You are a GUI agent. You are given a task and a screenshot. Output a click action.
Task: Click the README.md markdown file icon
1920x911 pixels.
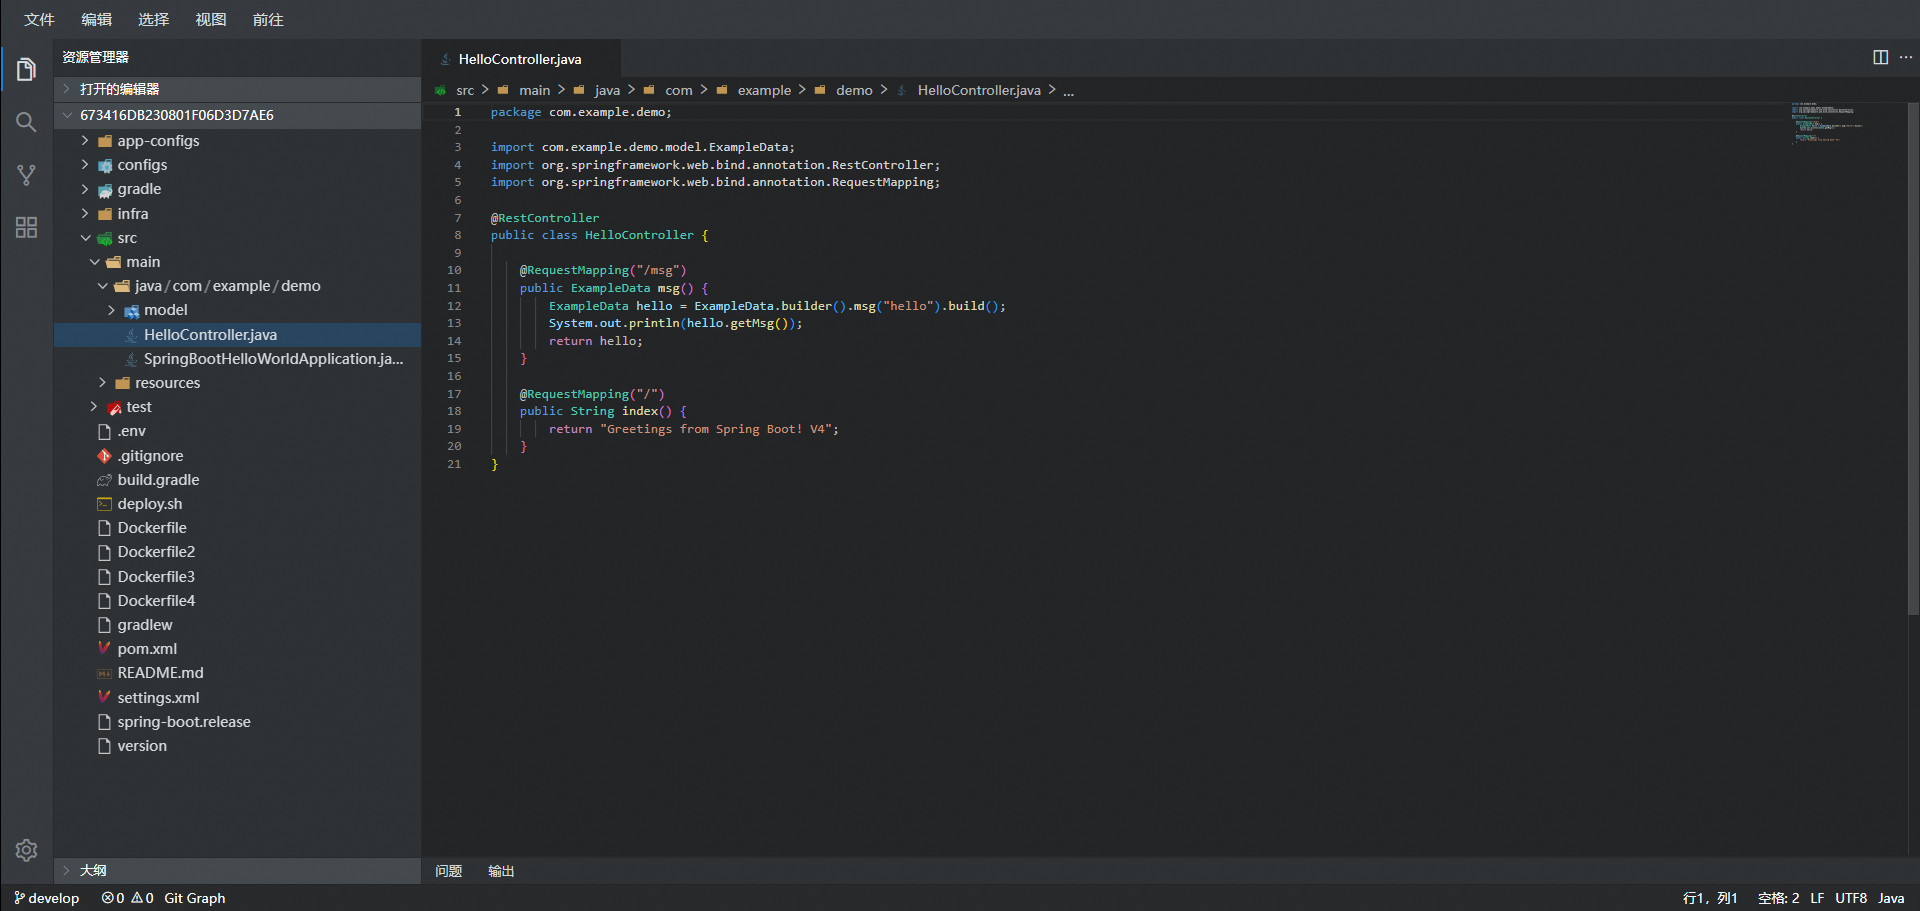[x=104, y=673]
